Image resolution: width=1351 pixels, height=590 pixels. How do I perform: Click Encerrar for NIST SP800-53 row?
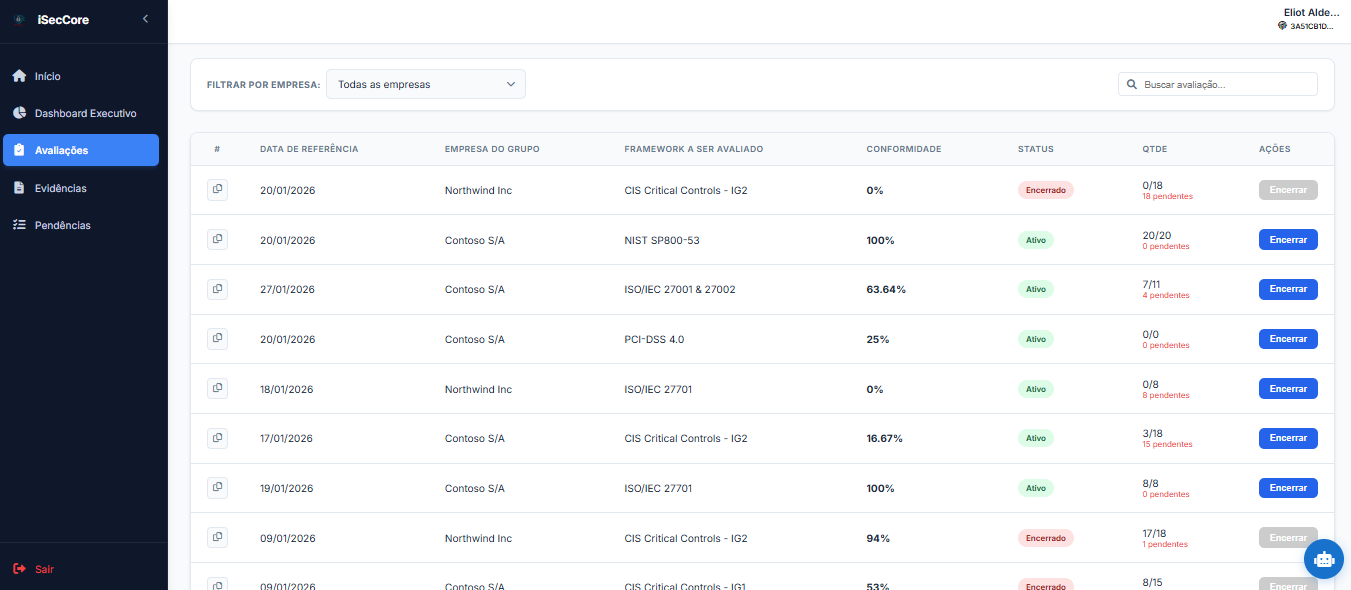coord(1288,240)
